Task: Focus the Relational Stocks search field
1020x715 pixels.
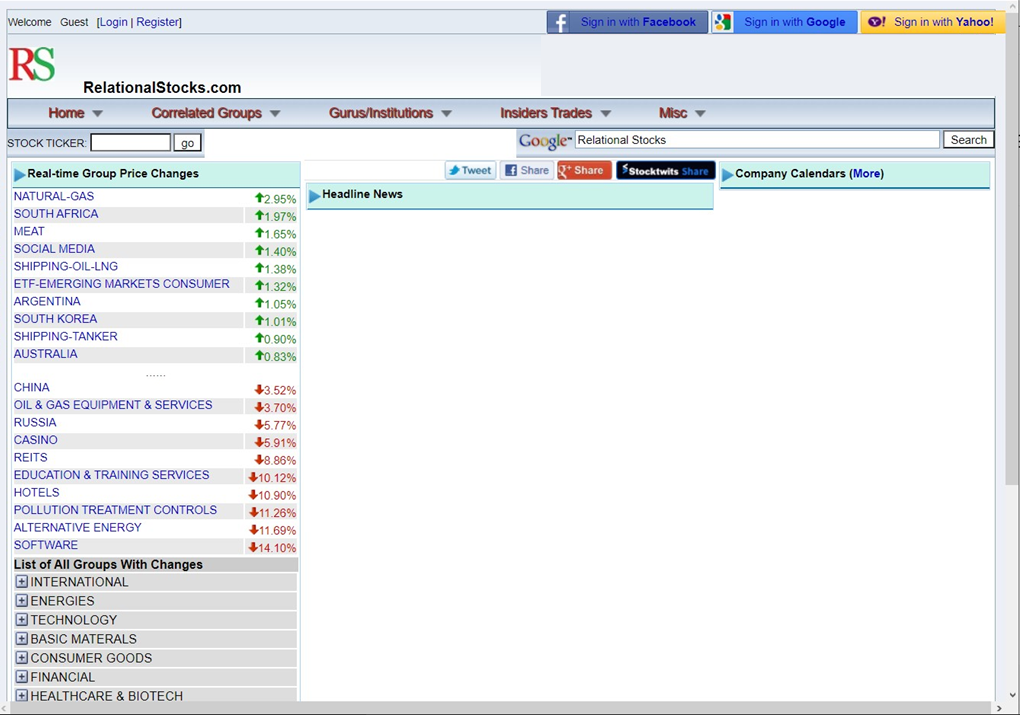Action: click(x=757, y=140)
